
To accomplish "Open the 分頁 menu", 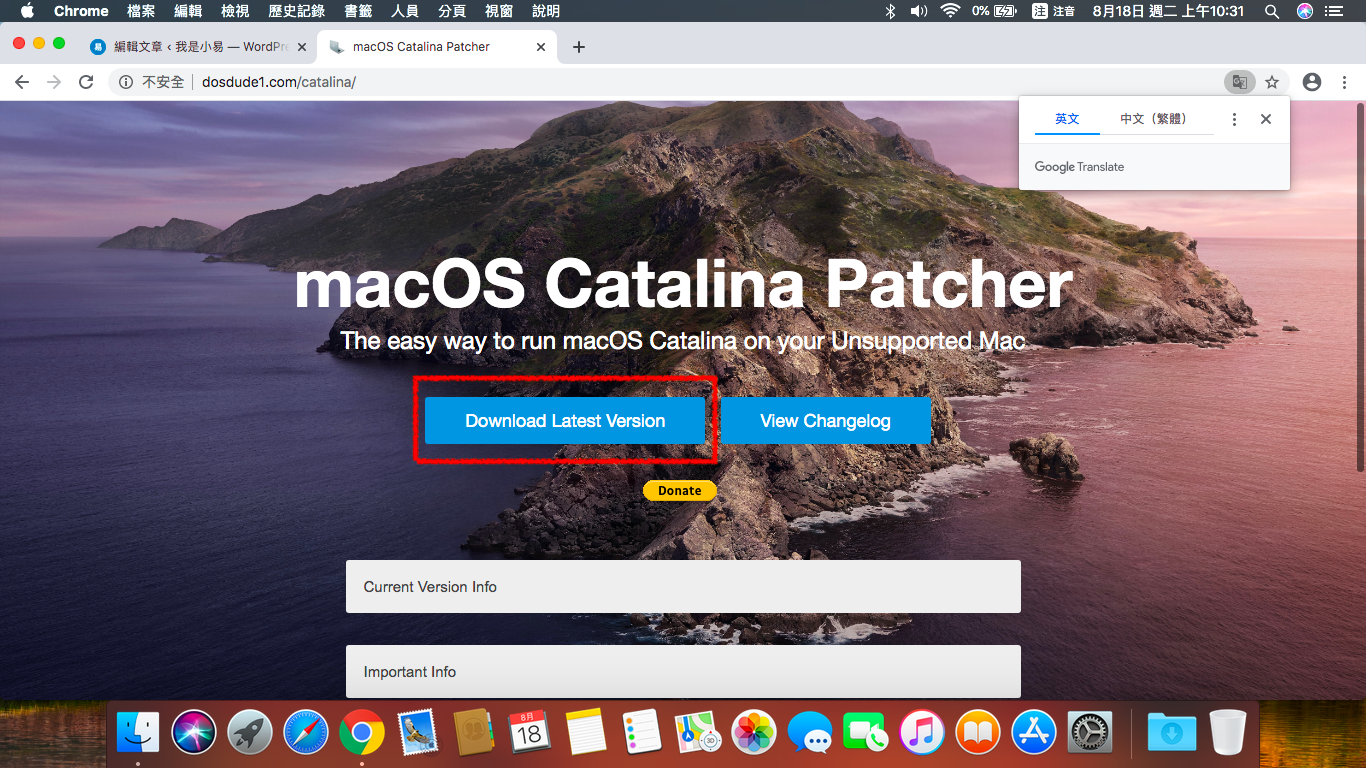I will pos(452,11).
